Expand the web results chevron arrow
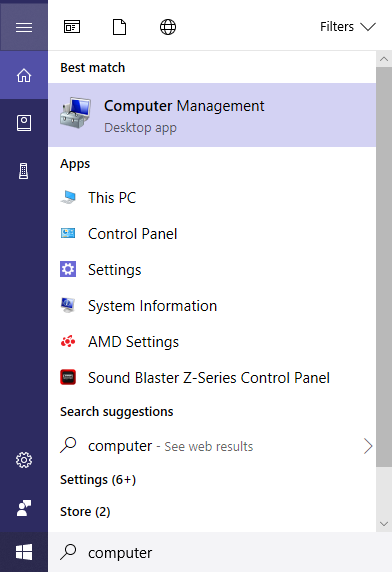The height and width of the screenshot is (572, 392). tap(368, 446)
